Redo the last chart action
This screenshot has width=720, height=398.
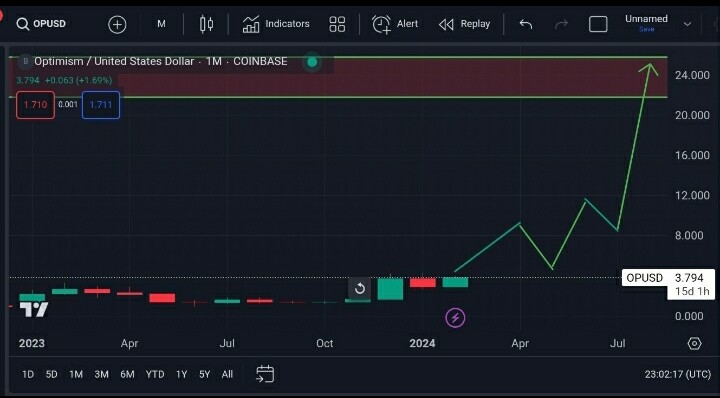click(561, 24)
